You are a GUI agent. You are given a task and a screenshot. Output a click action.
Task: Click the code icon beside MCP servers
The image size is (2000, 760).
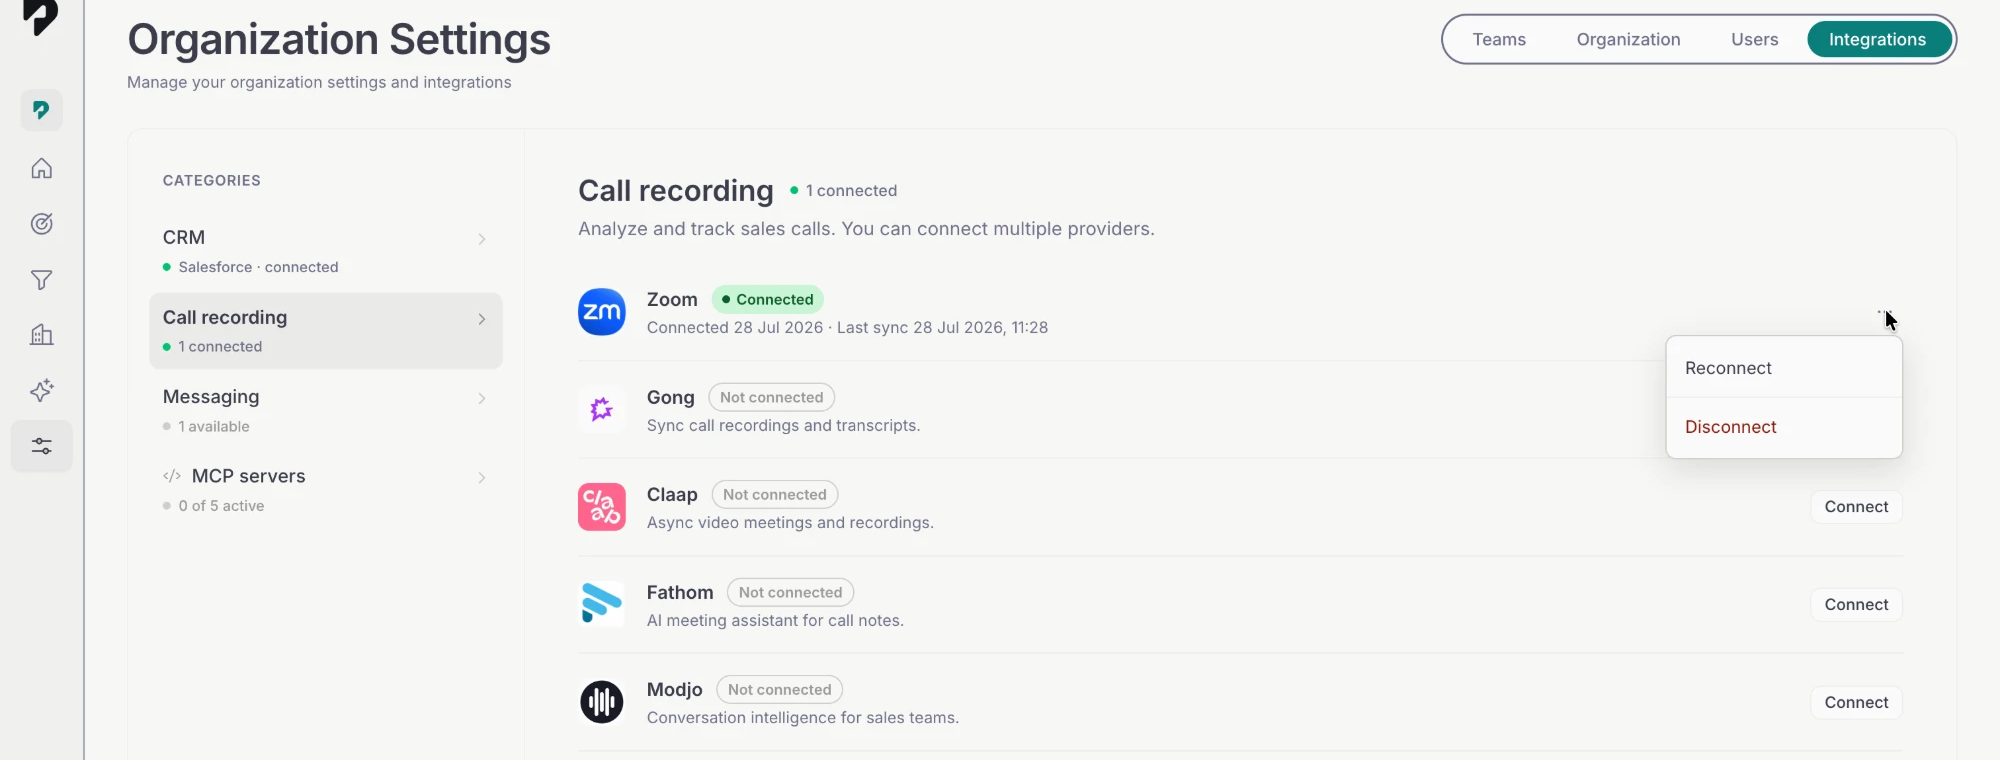coord(172,476)
